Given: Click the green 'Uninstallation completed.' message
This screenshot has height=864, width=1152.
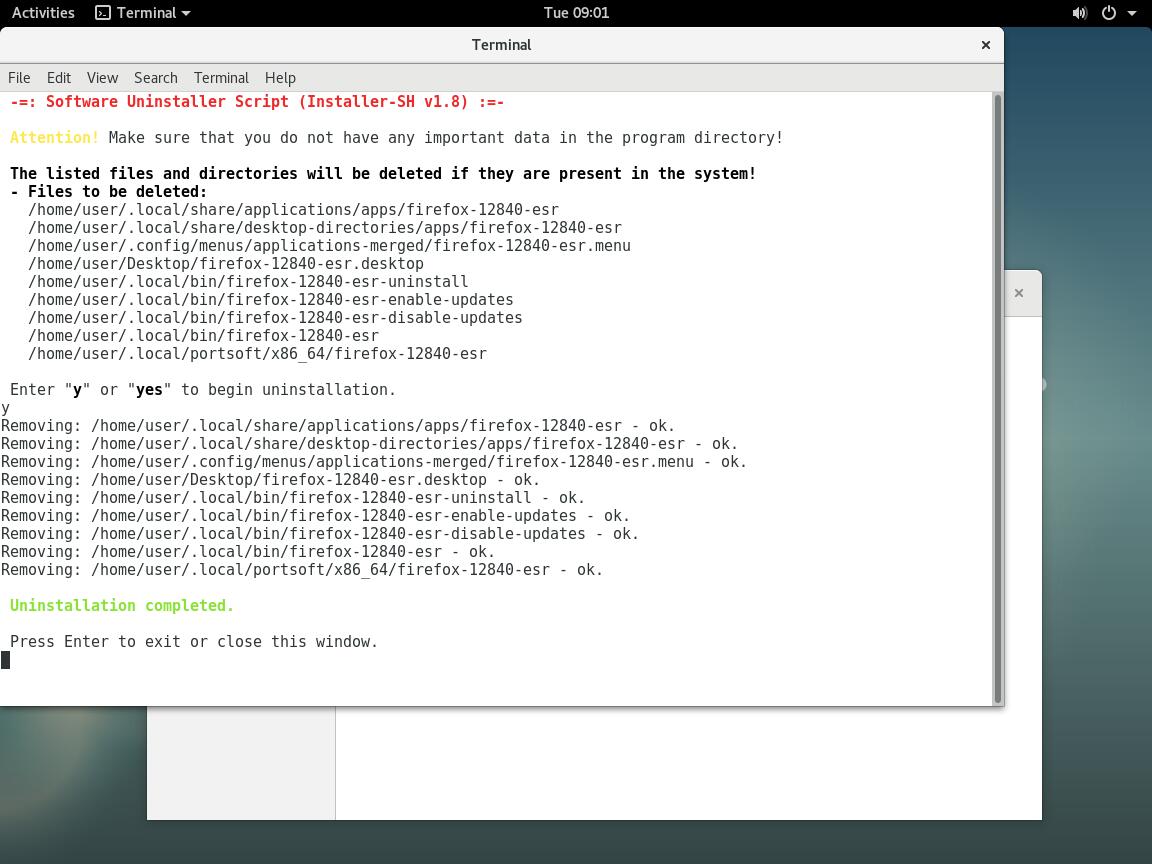Looking at the screenshot, I should click(122, 605).
